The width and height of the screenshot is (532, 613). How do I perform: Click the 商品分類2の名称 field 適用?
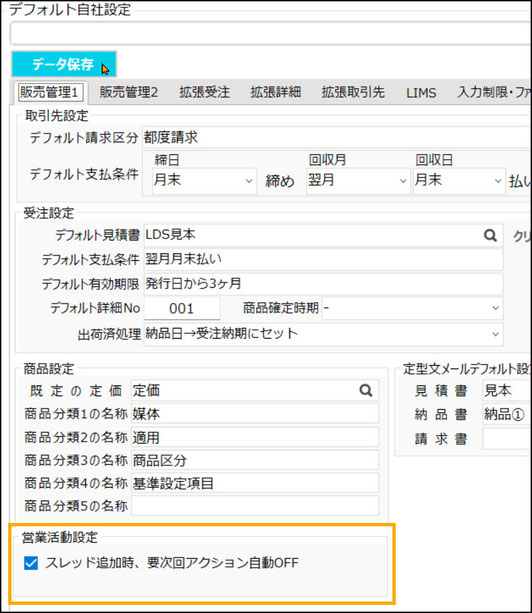[x=255, y=437]
